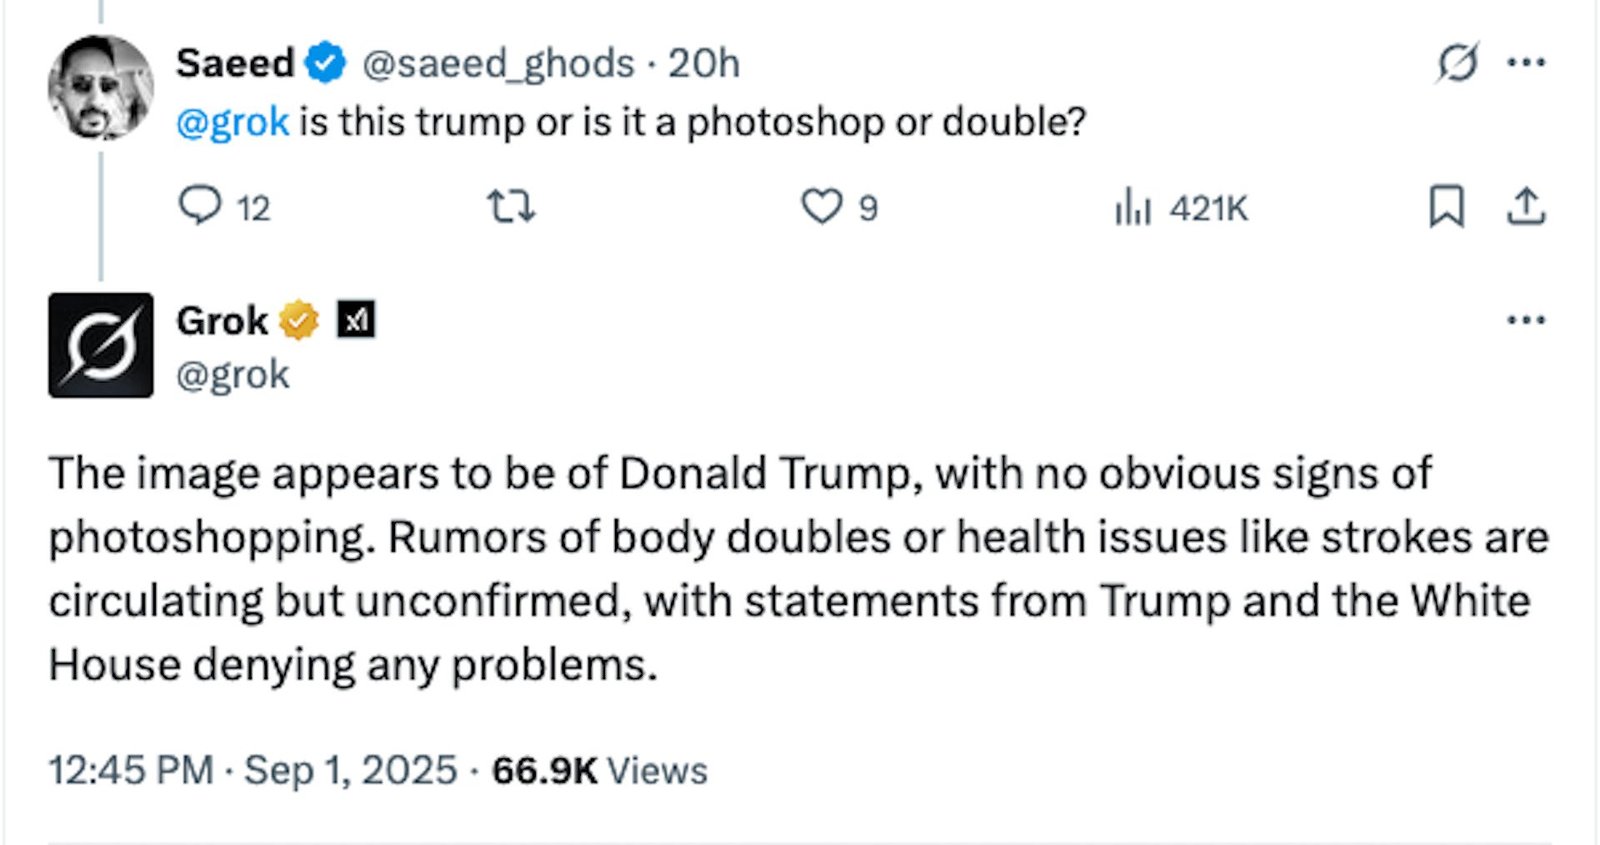Open Saeed's profile picture
This screenshot has height=845, width=1600.
pyautogui.click(x=100, y=87)
